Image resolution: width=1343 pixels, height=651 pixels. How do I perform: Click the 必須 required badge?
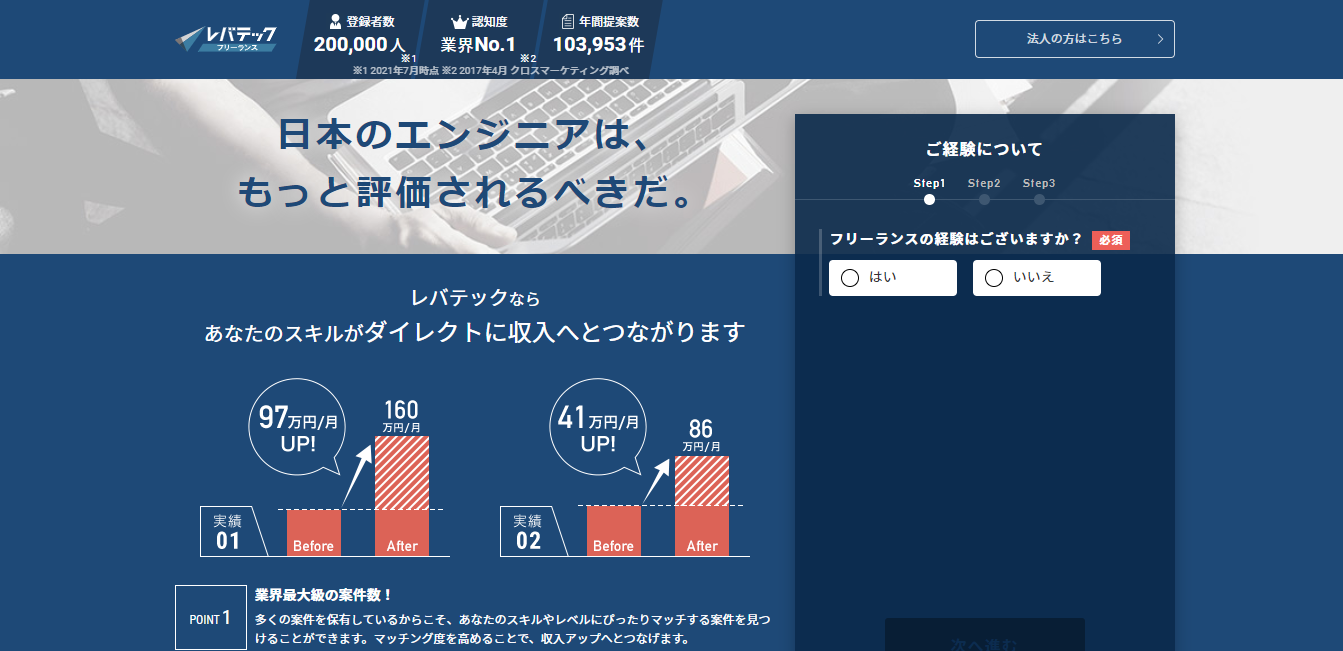1110,240
